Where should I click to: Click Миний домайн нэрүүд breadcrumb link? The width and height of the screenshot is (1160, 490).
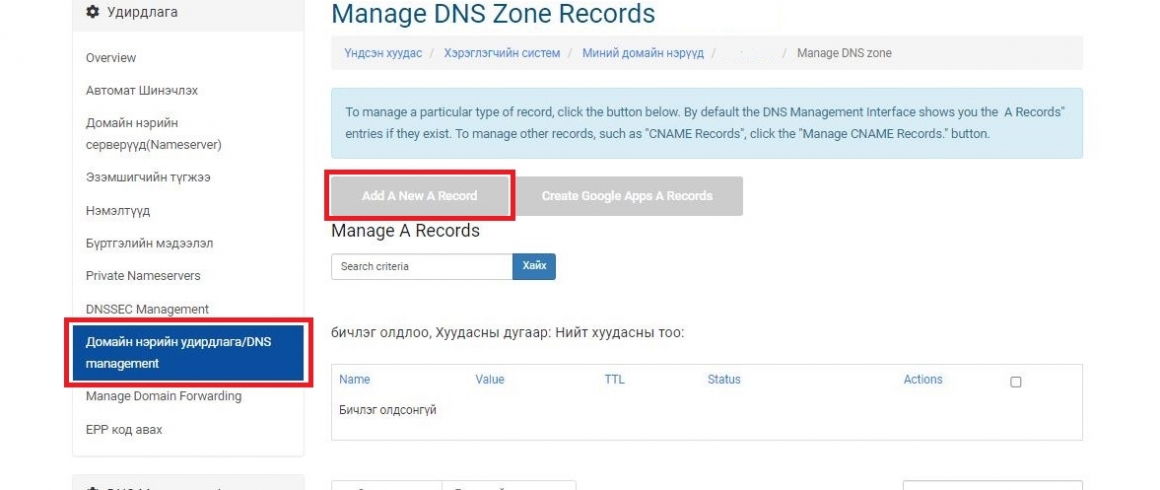(643, 53)
